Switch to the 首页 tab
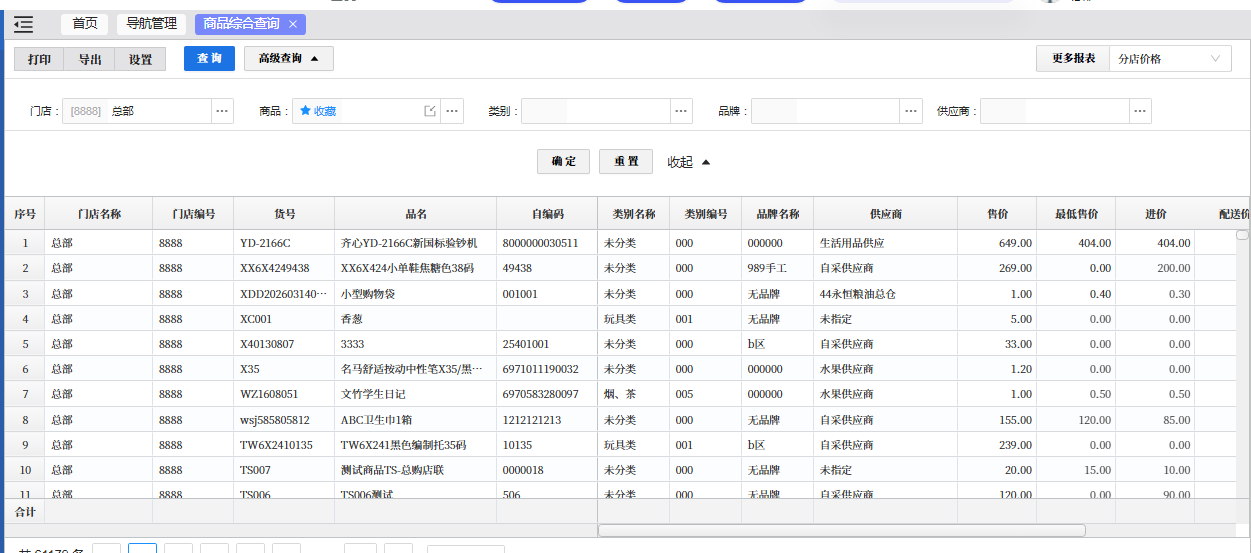This screenshot has width=1251, height=553. 85,24
